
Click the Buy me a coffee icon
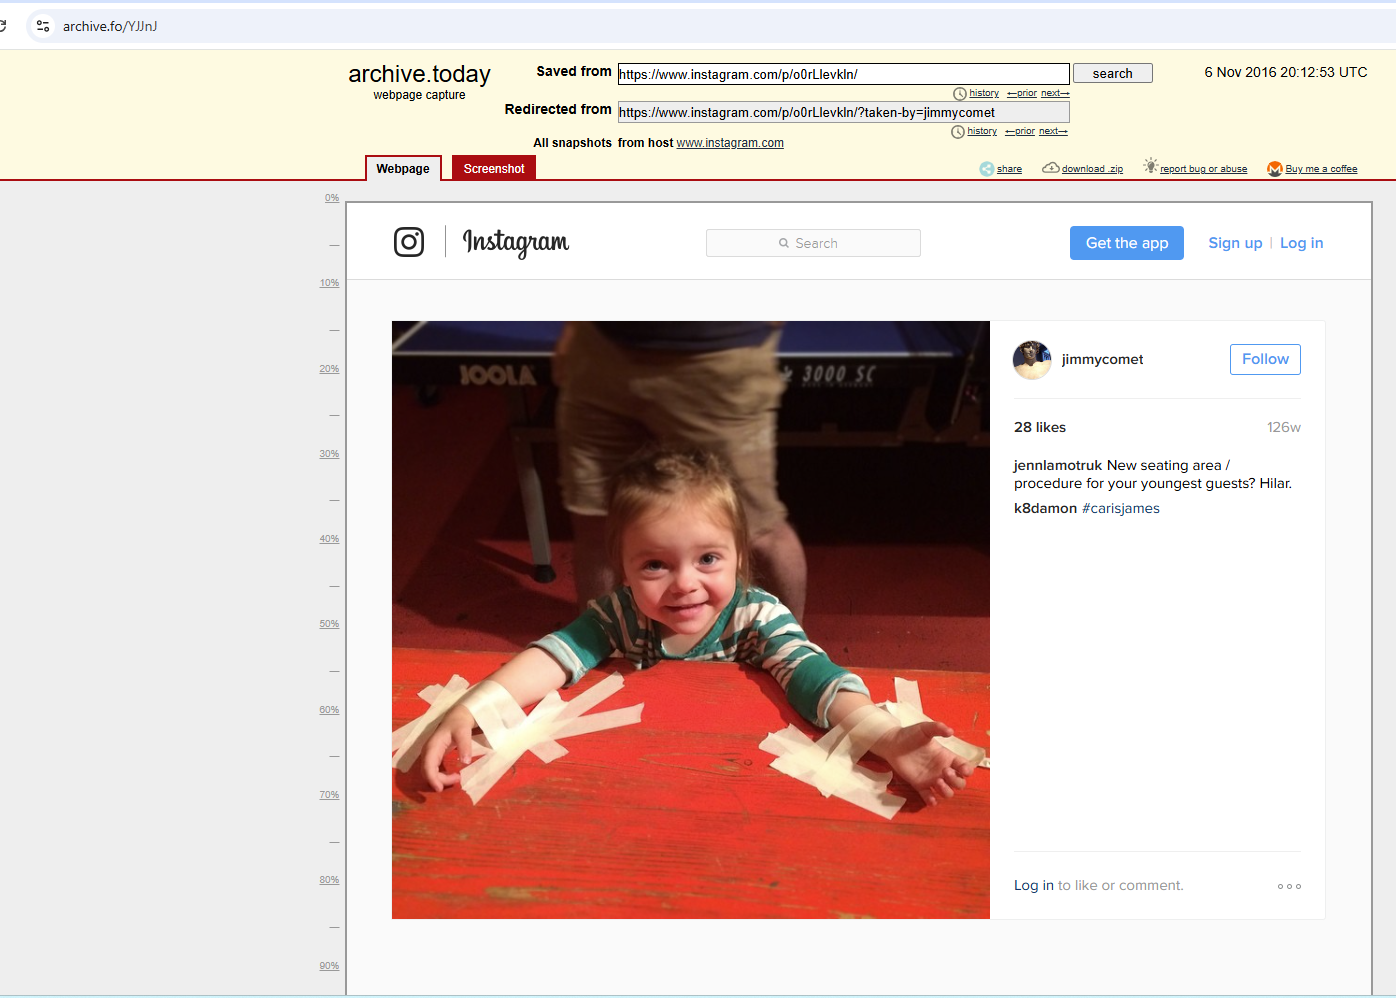point(1274,169)
